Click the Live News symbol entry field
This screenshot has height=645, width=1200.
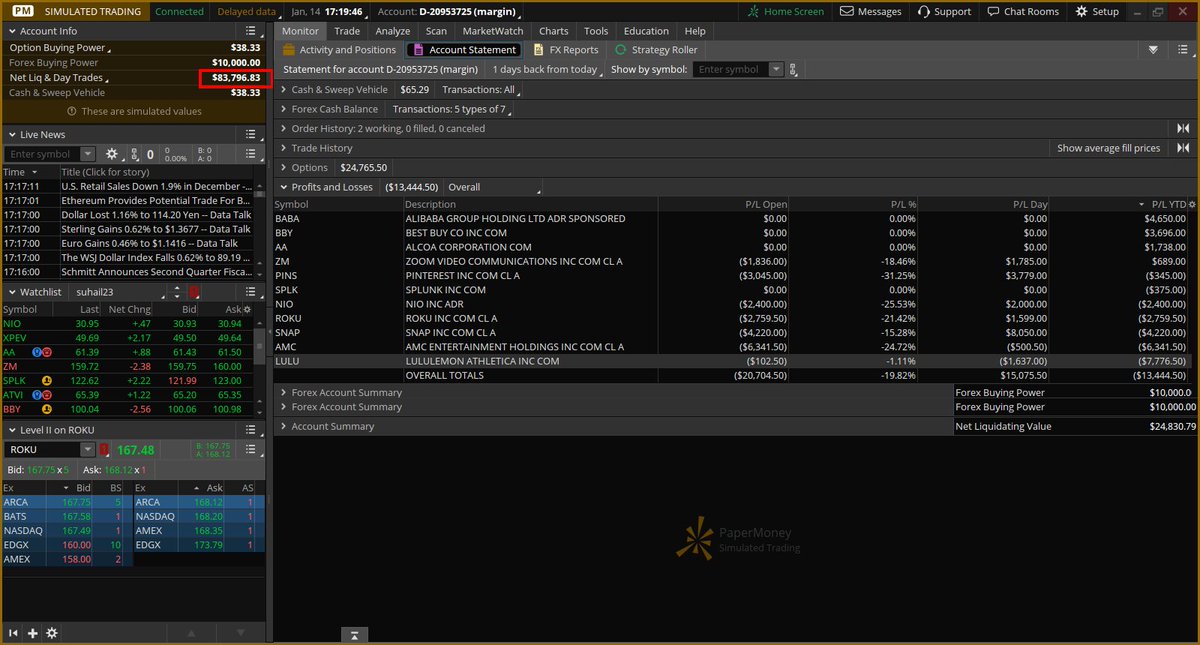coord(41,154)
